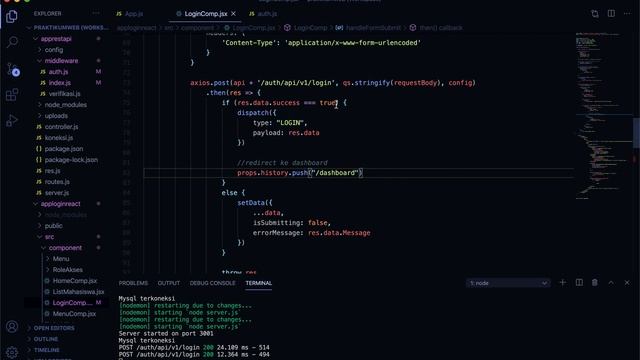Open the Run and Debug view
Image resolution: width=640 pixels, height=360 pixels.
click(12, 121)
